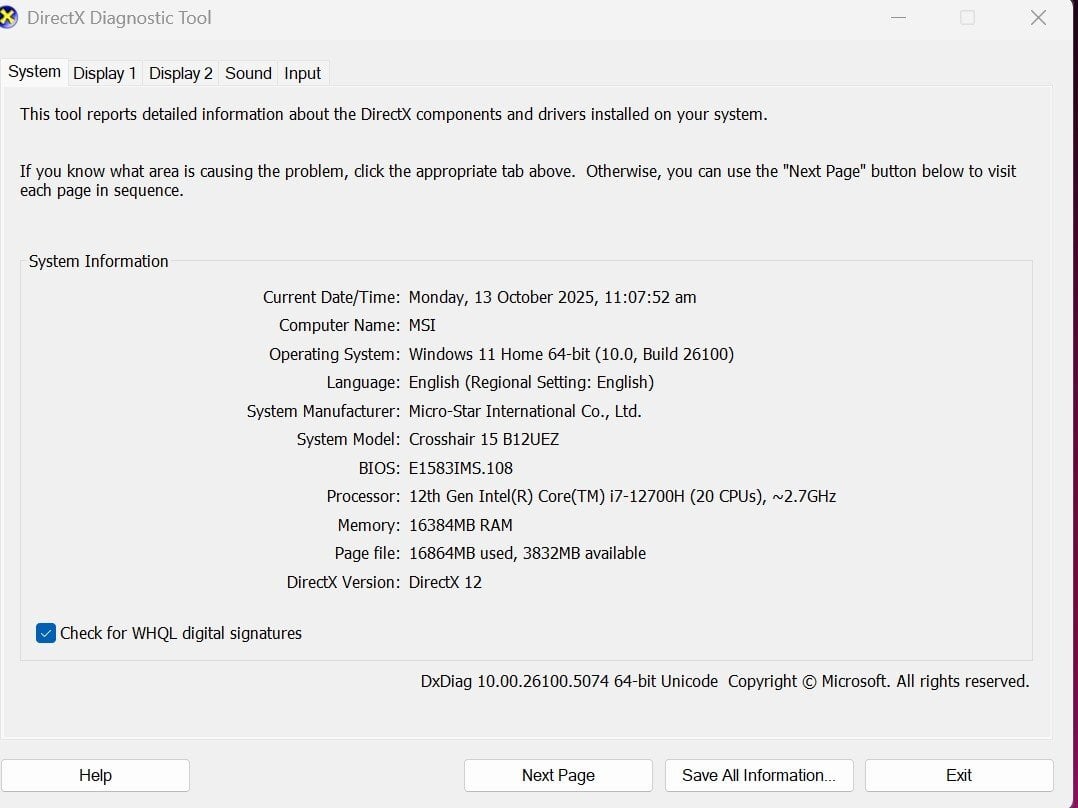Click the Memory value 16384MB RAM
Image resolution: width=1078 pixels, height=808 pixels.
pos(461,525)
